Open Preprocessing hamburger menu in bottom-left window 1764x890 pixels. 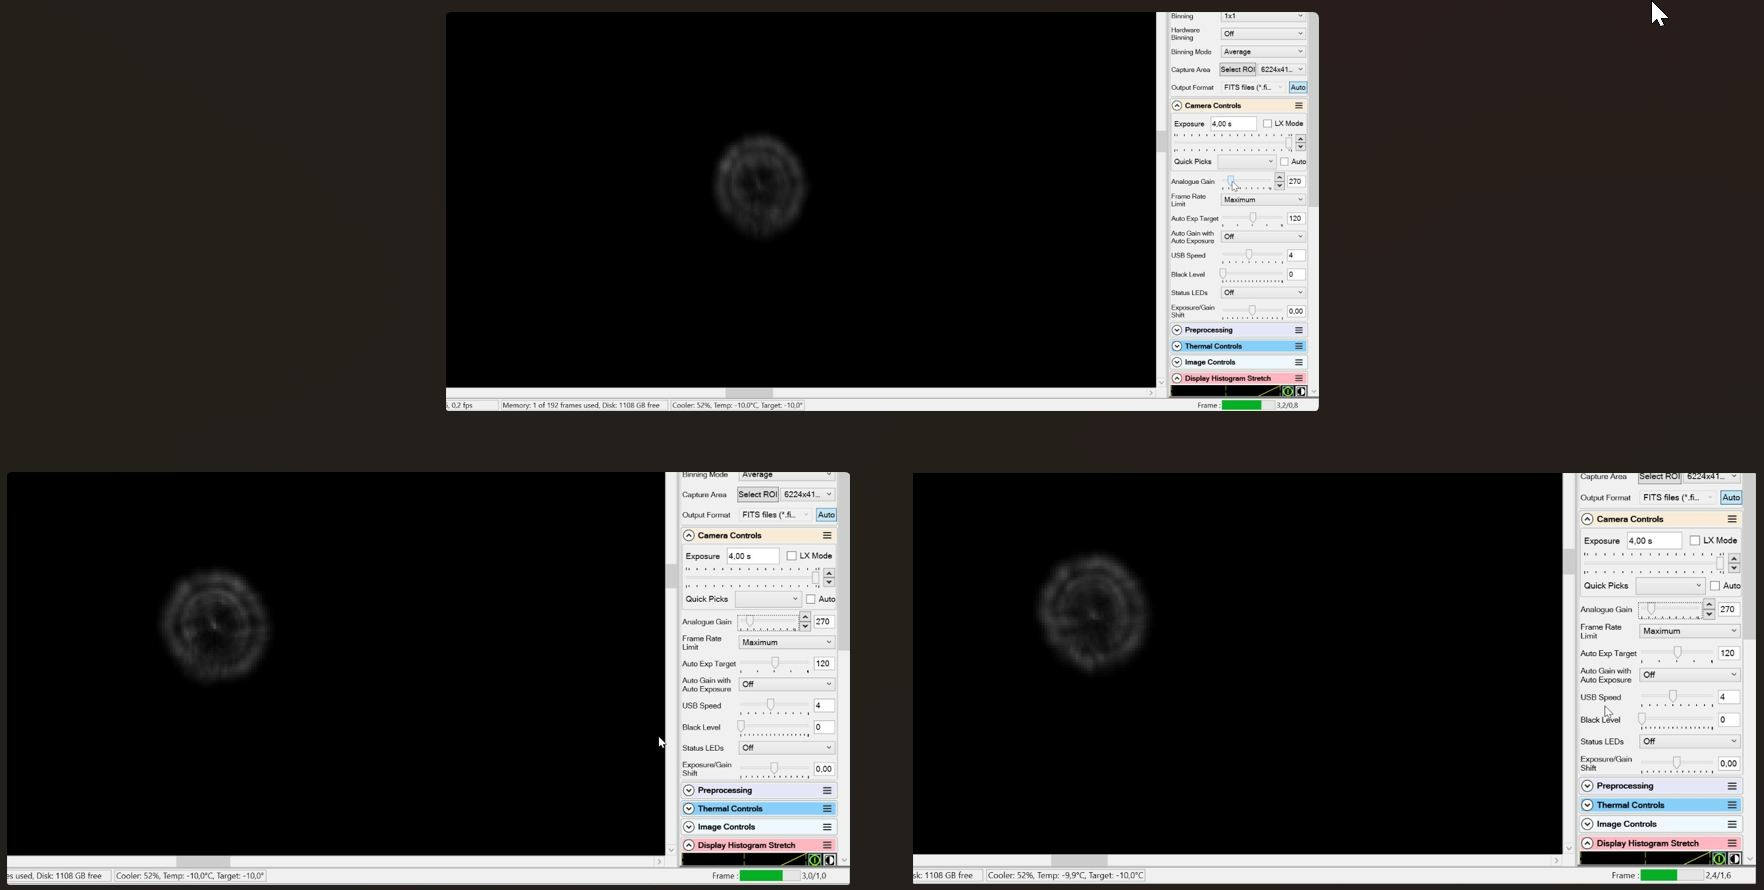[827, 791]
